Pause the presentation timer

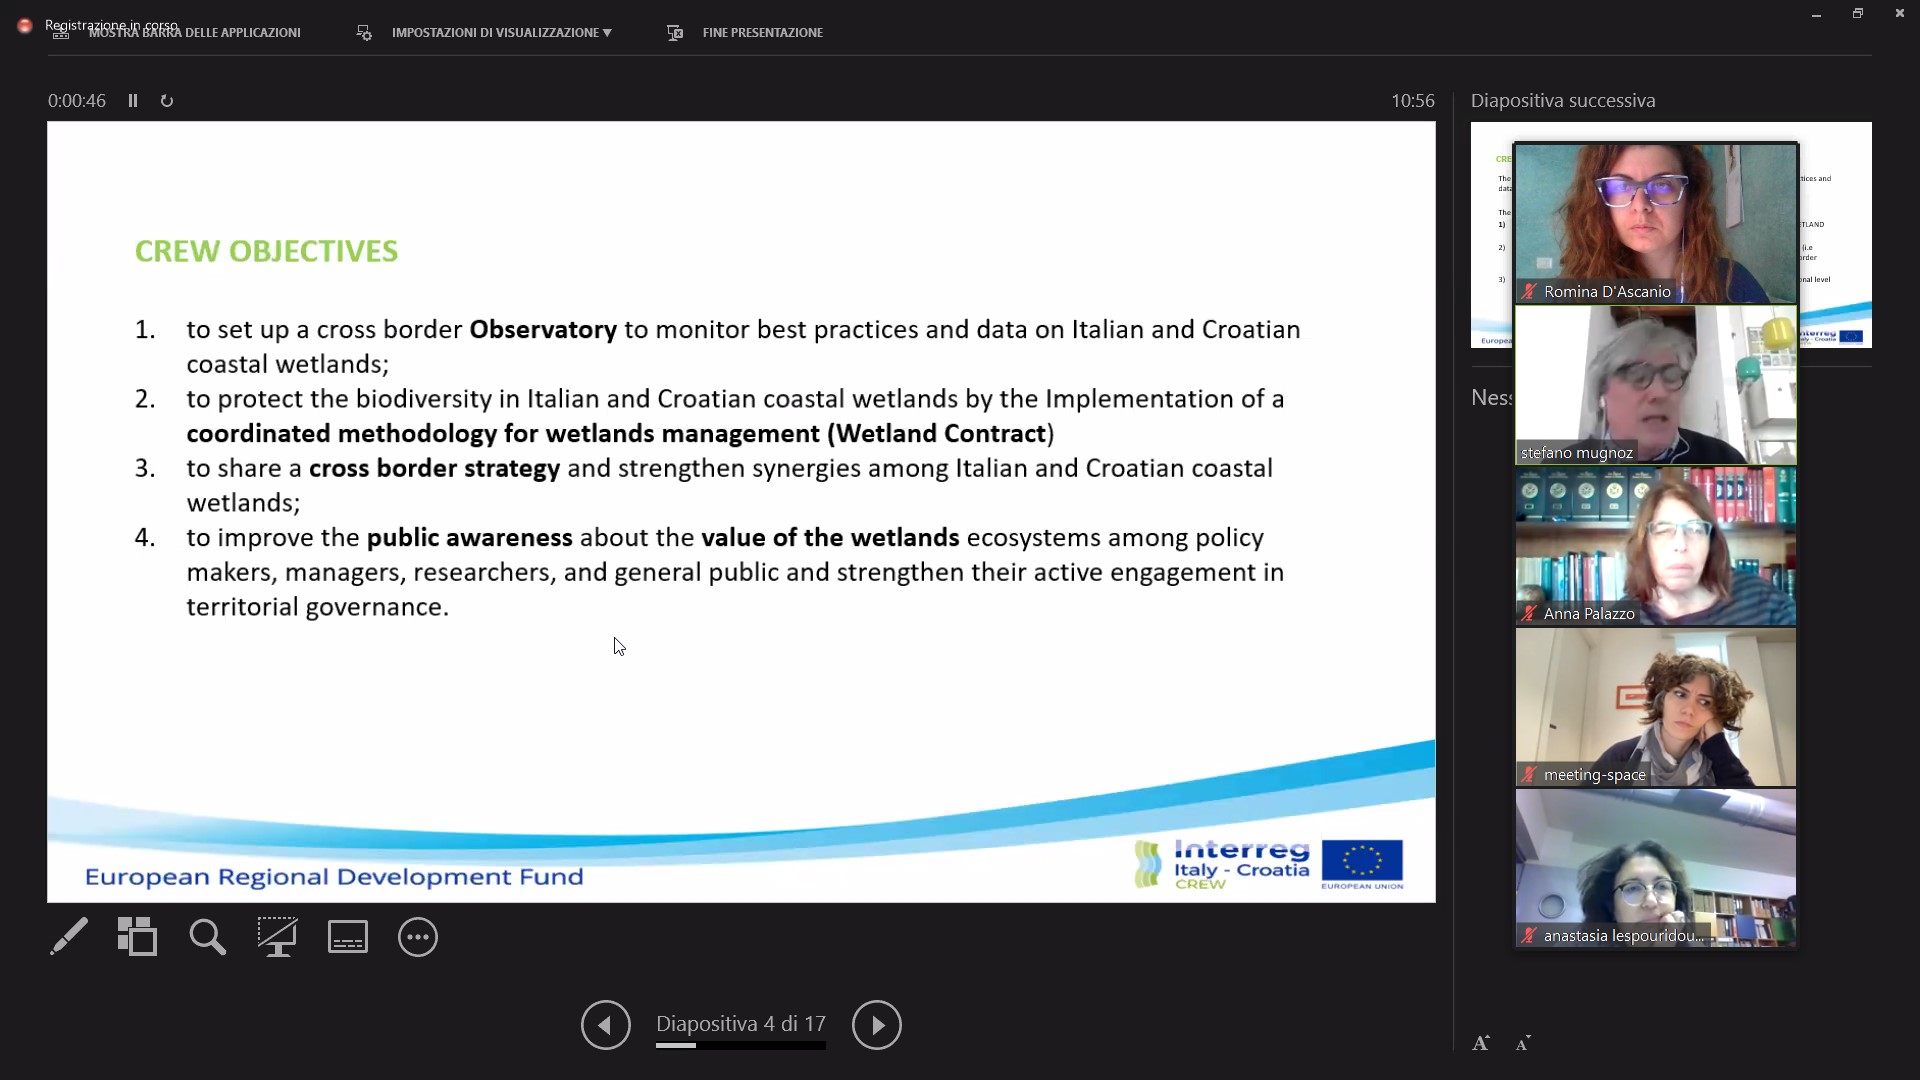click(x=133, y=101)
